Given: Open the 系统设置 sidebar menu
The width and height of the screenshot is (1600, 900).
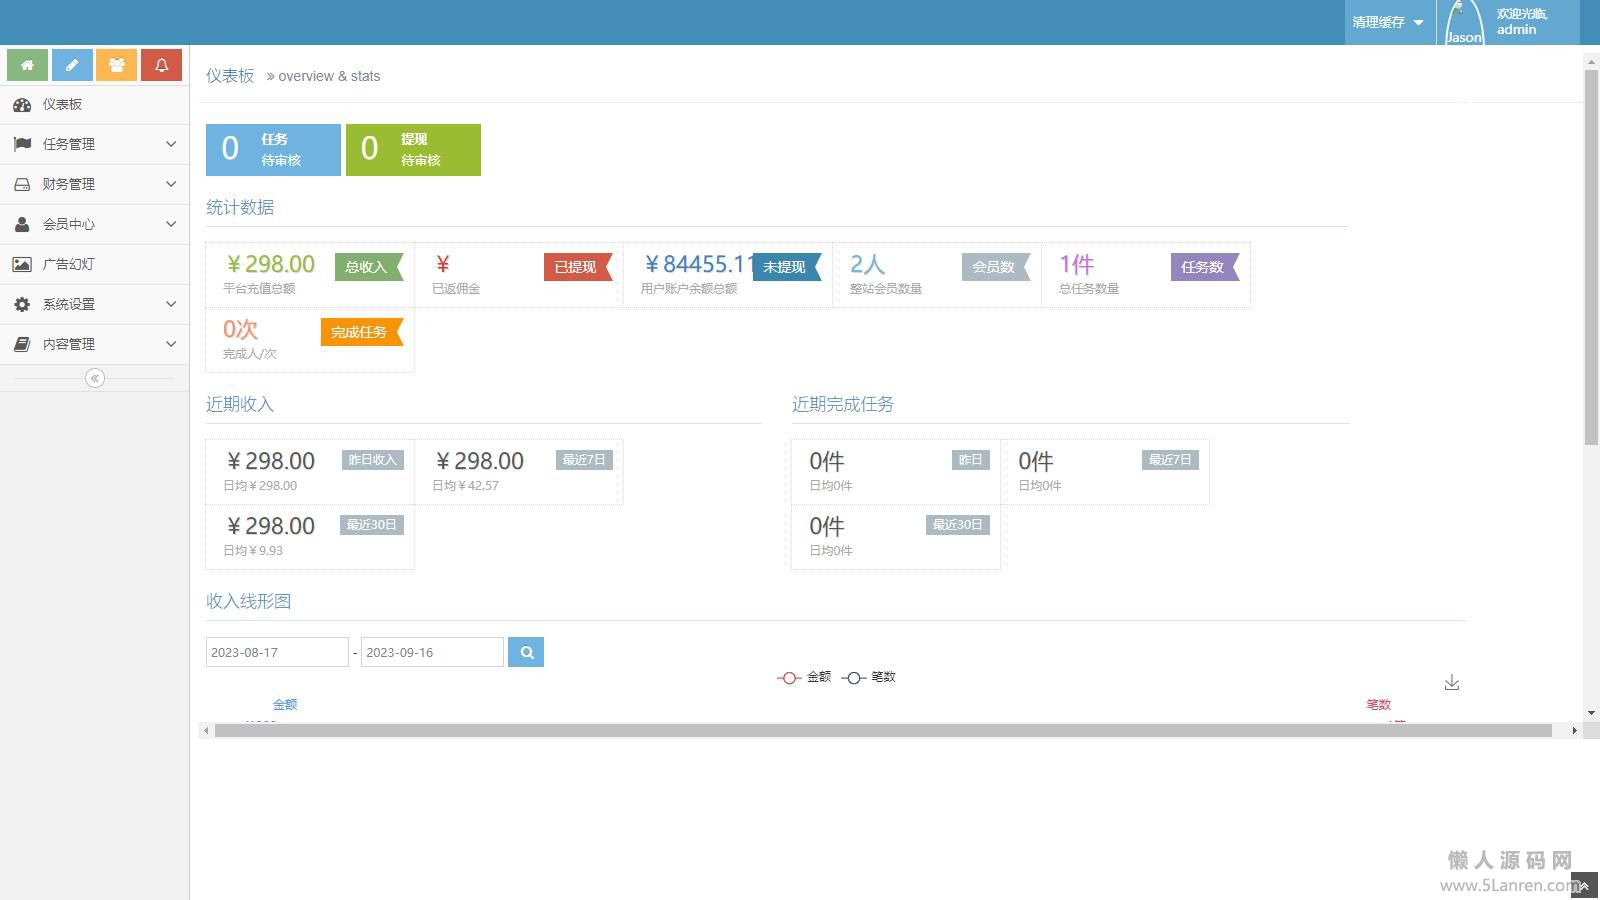Looking at the screenshot, I should click(x=94, y=304).
